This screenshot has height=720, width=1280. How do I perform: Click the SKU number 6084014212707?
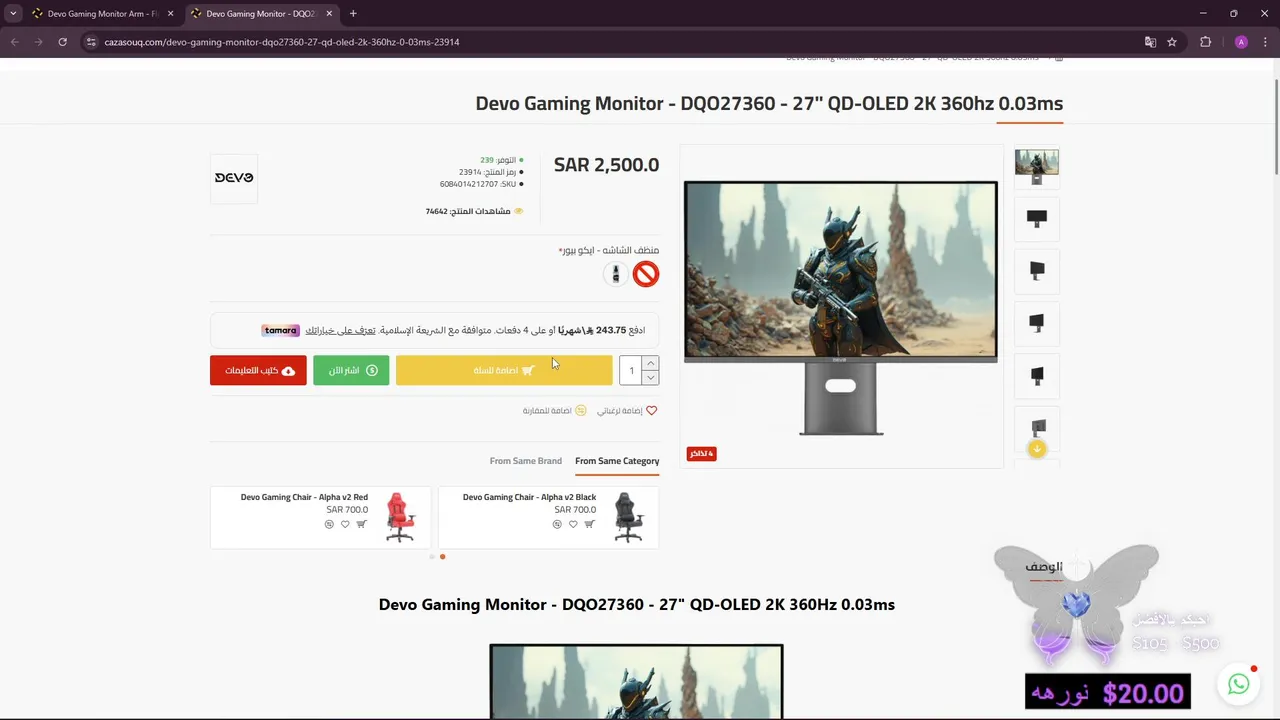(469, 184)
